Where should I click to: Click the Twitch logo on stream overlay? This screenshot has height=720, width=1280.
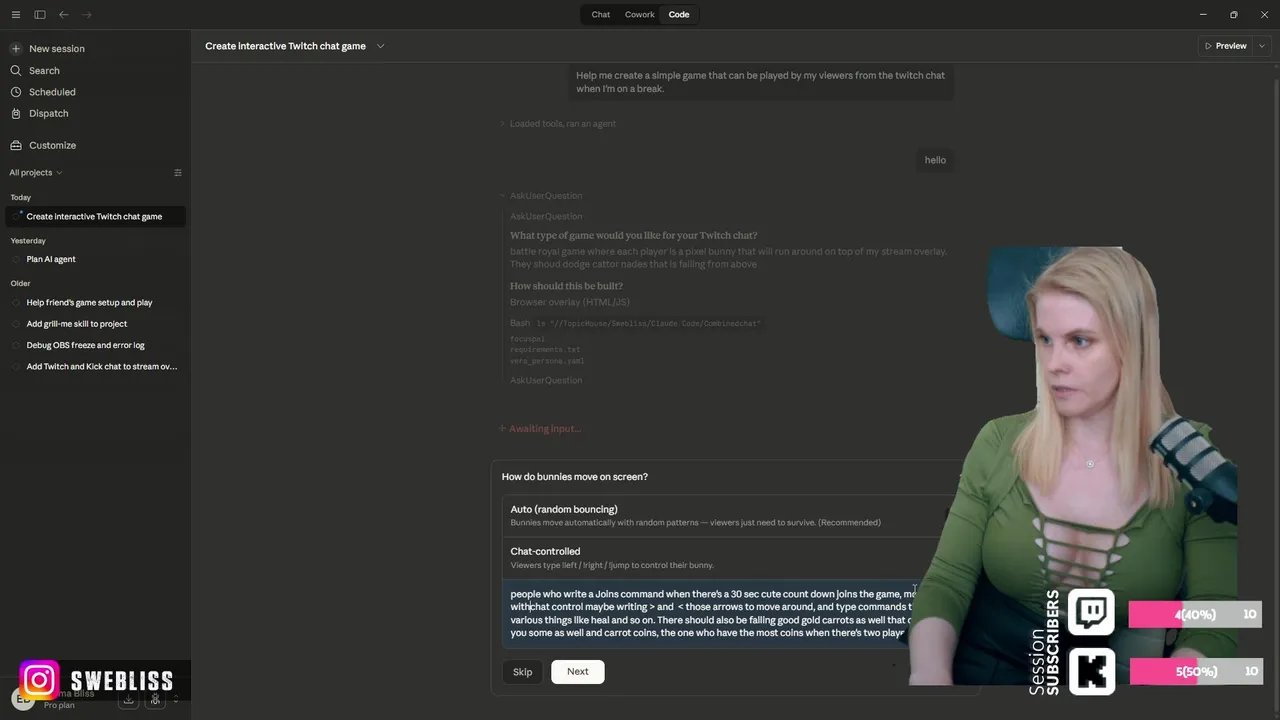pyautogui.click(x=1091, y=613)
